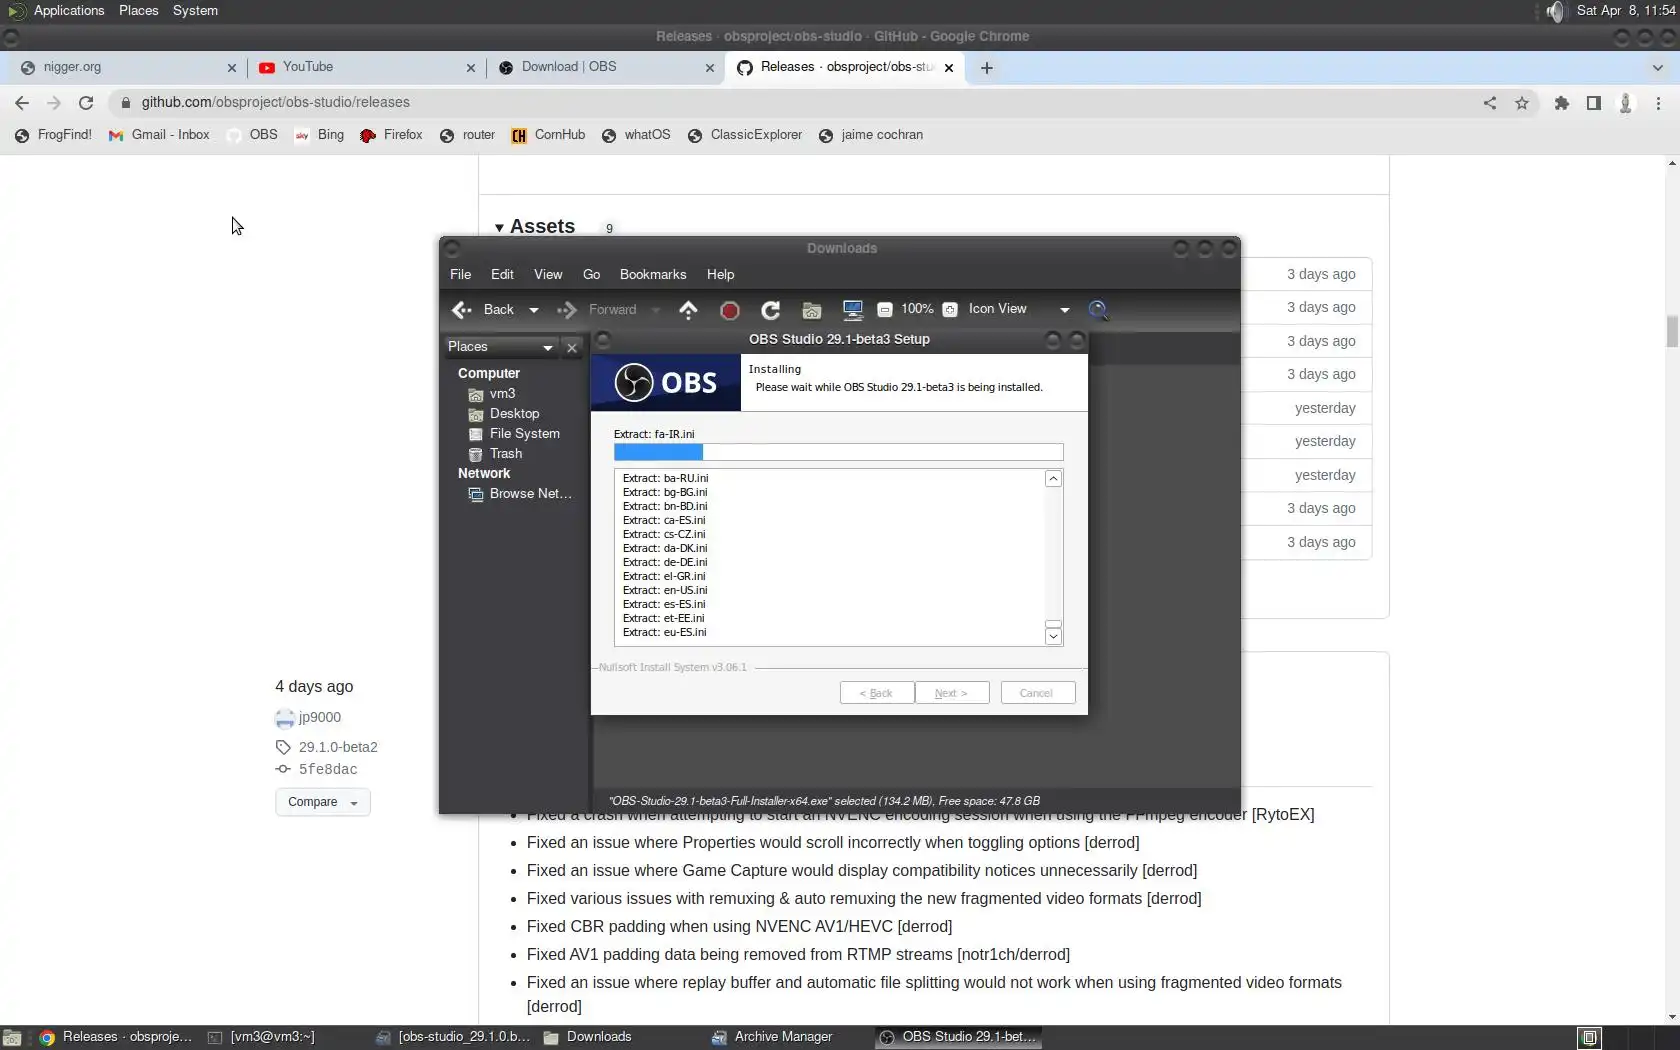
Task: Click the install log scroll-down arrow
Action: [1053, 637]
